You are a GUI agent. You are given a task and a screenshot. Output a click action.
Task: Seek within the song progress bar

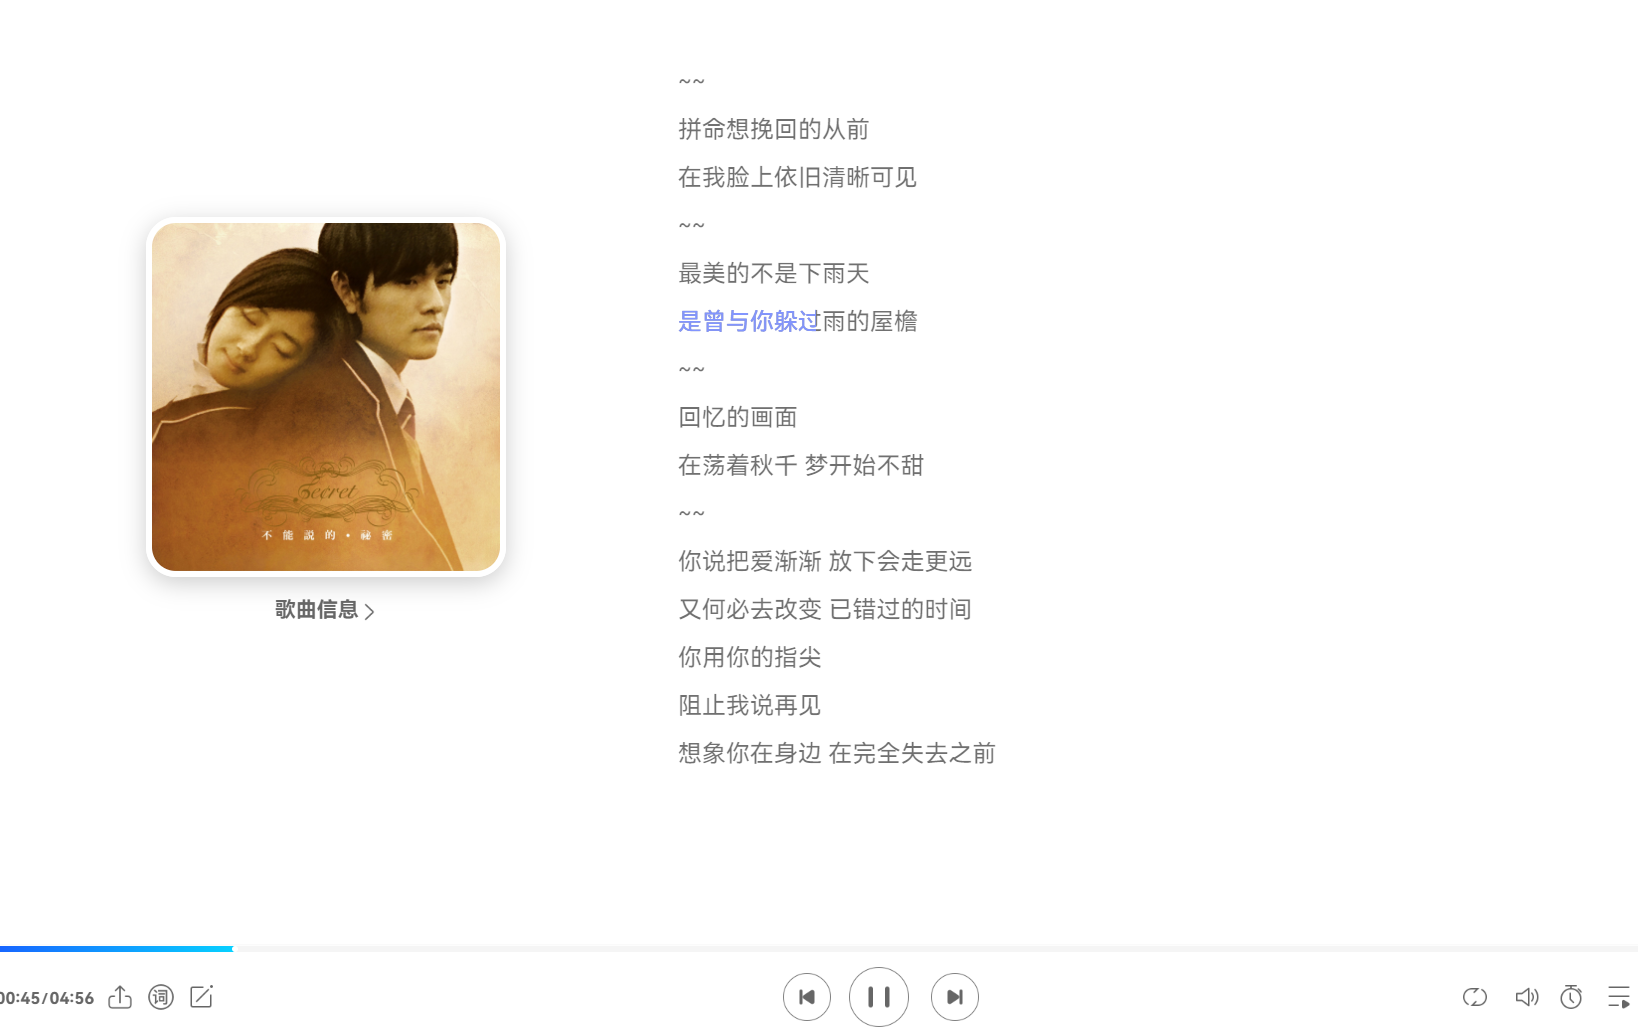point(819,948)
